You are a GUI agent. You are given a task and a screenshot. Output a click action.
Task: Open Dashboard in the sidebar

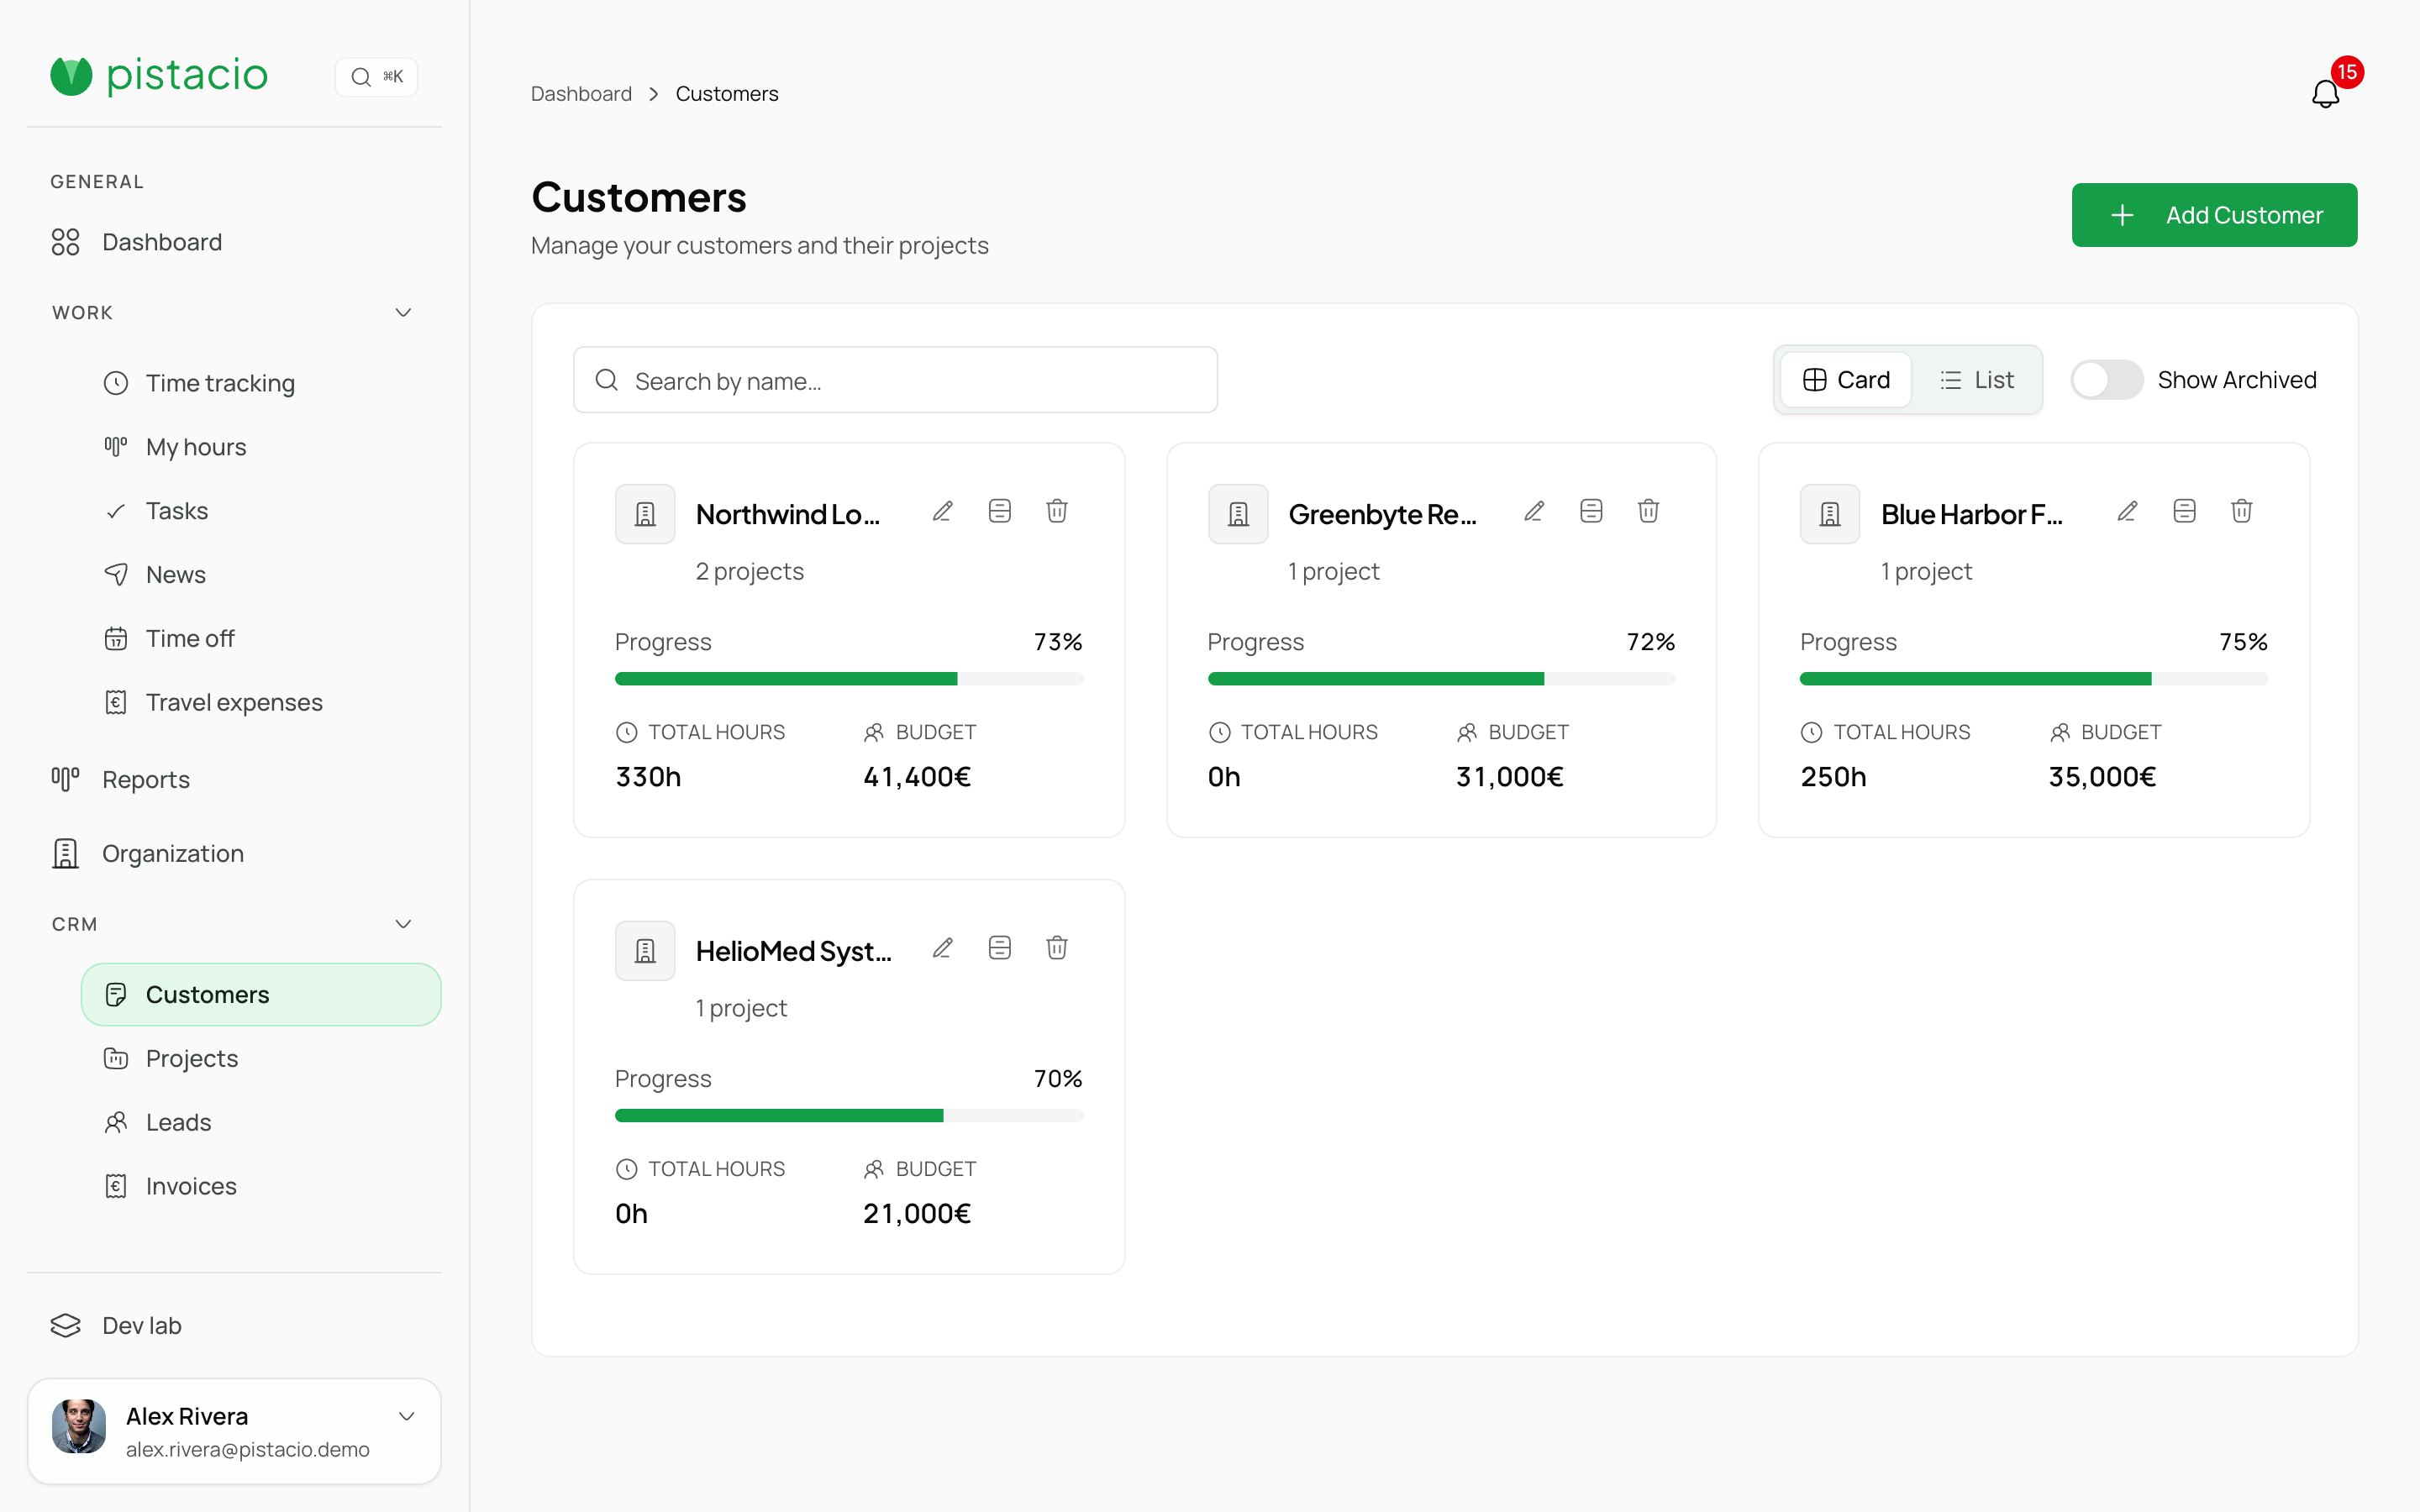(x=234, y=242)
